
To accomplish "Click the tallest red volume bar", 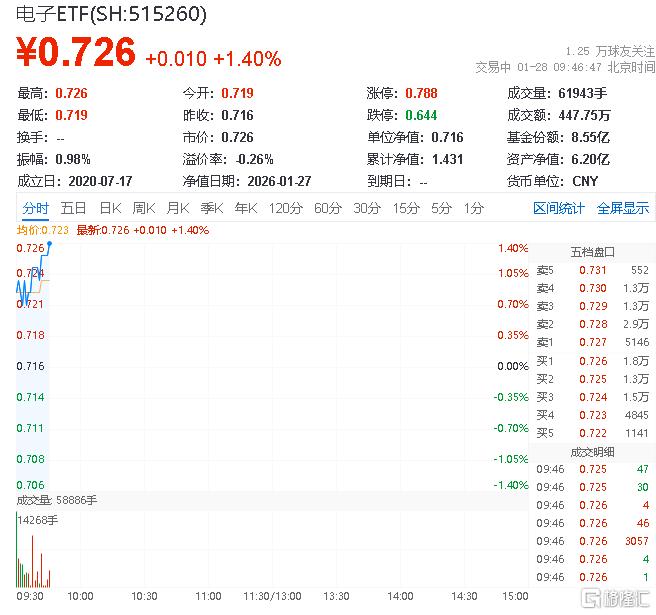I will [33, 561].
